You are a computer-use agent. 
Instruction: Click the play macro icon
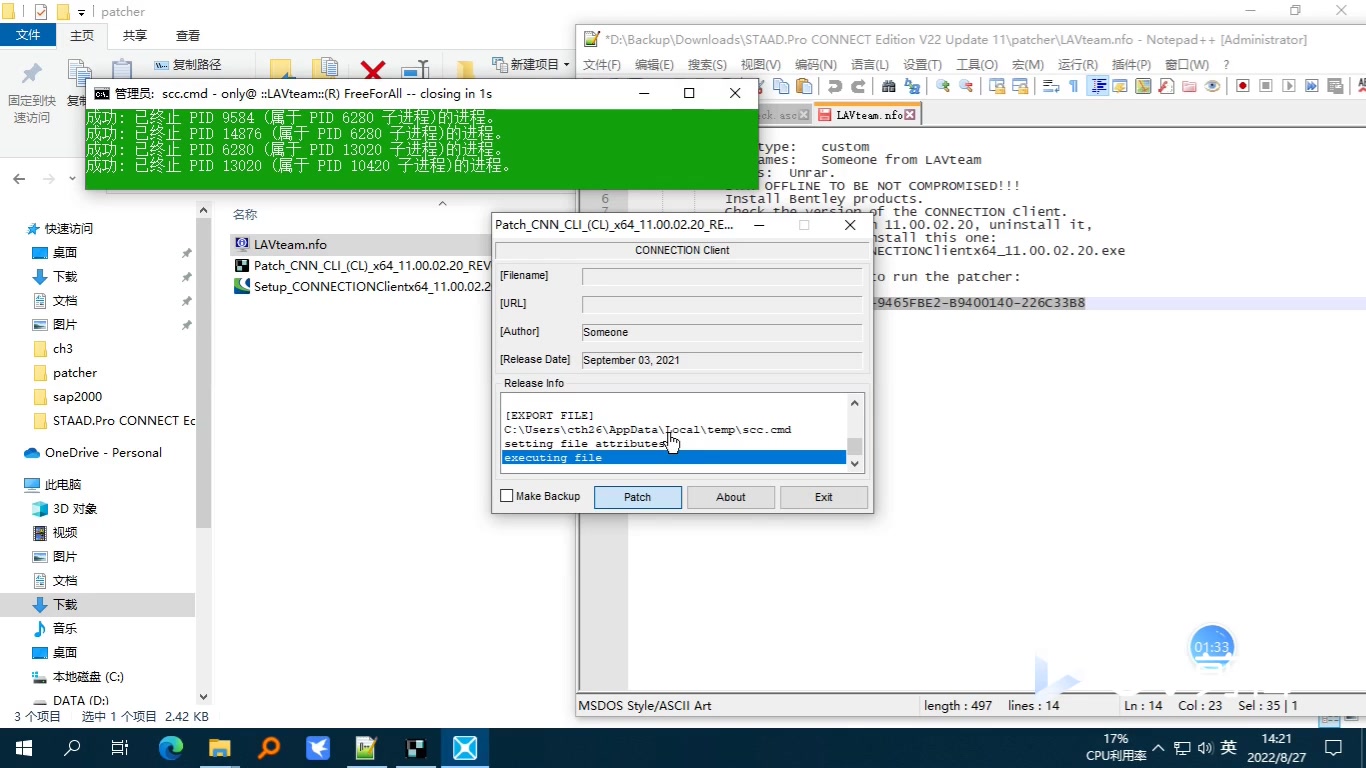pyautogui.click(x=1288, y=86)
